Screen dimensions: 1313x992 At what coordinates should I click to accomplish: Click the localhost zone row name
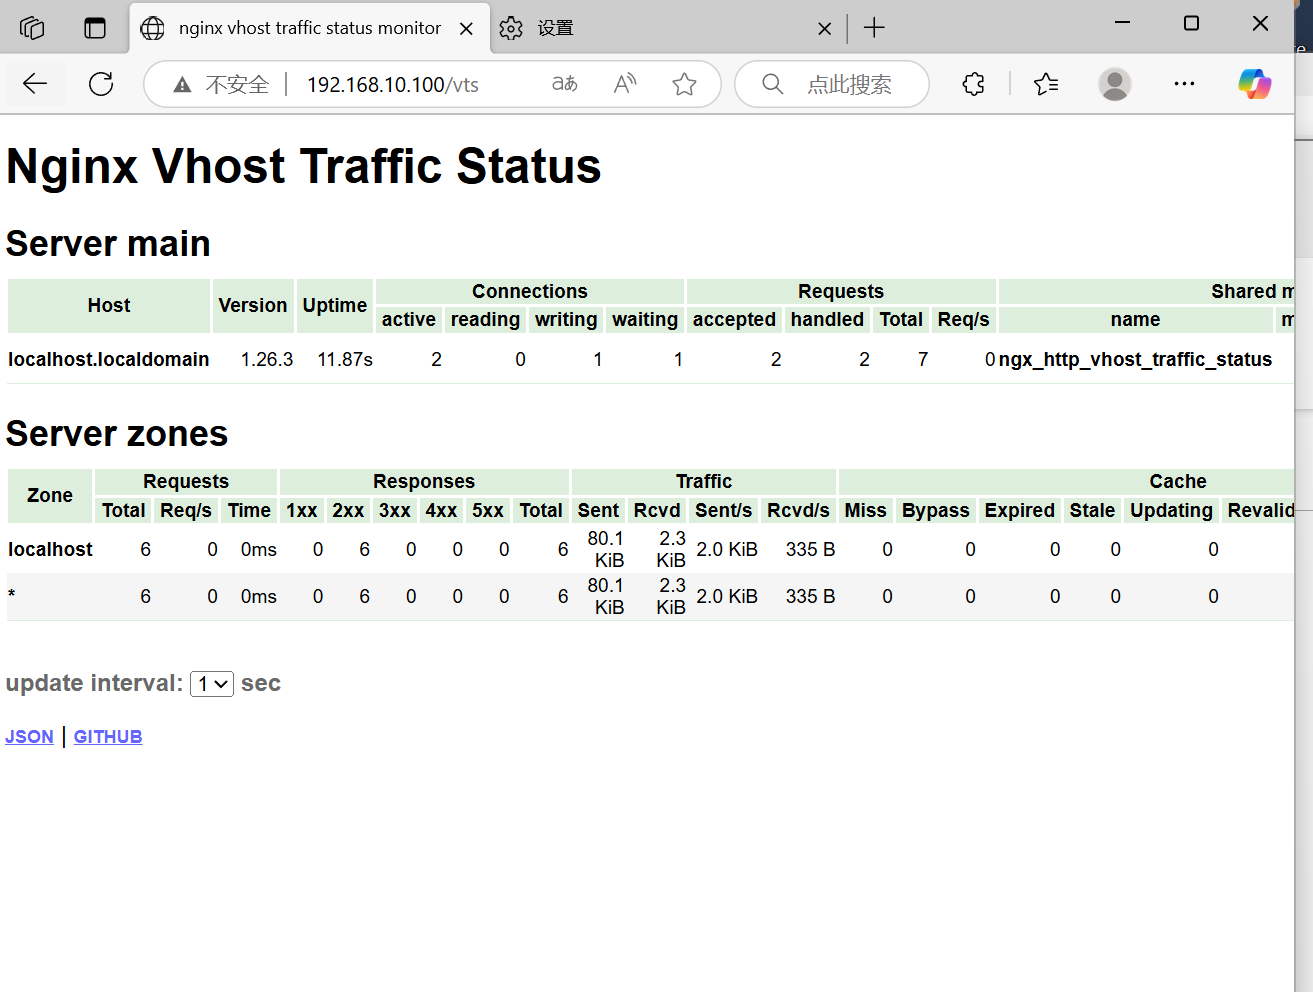click(x=50, y=549)
